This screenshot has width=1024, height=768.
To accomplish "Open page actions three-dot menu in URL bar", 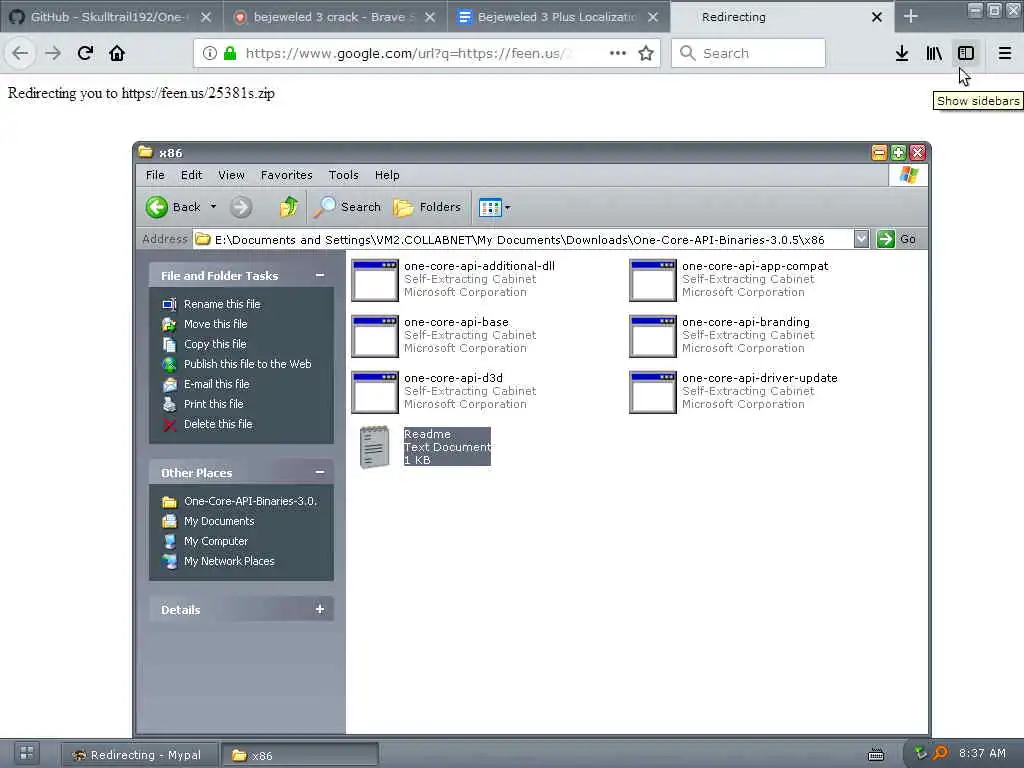I will coord(618,53).
